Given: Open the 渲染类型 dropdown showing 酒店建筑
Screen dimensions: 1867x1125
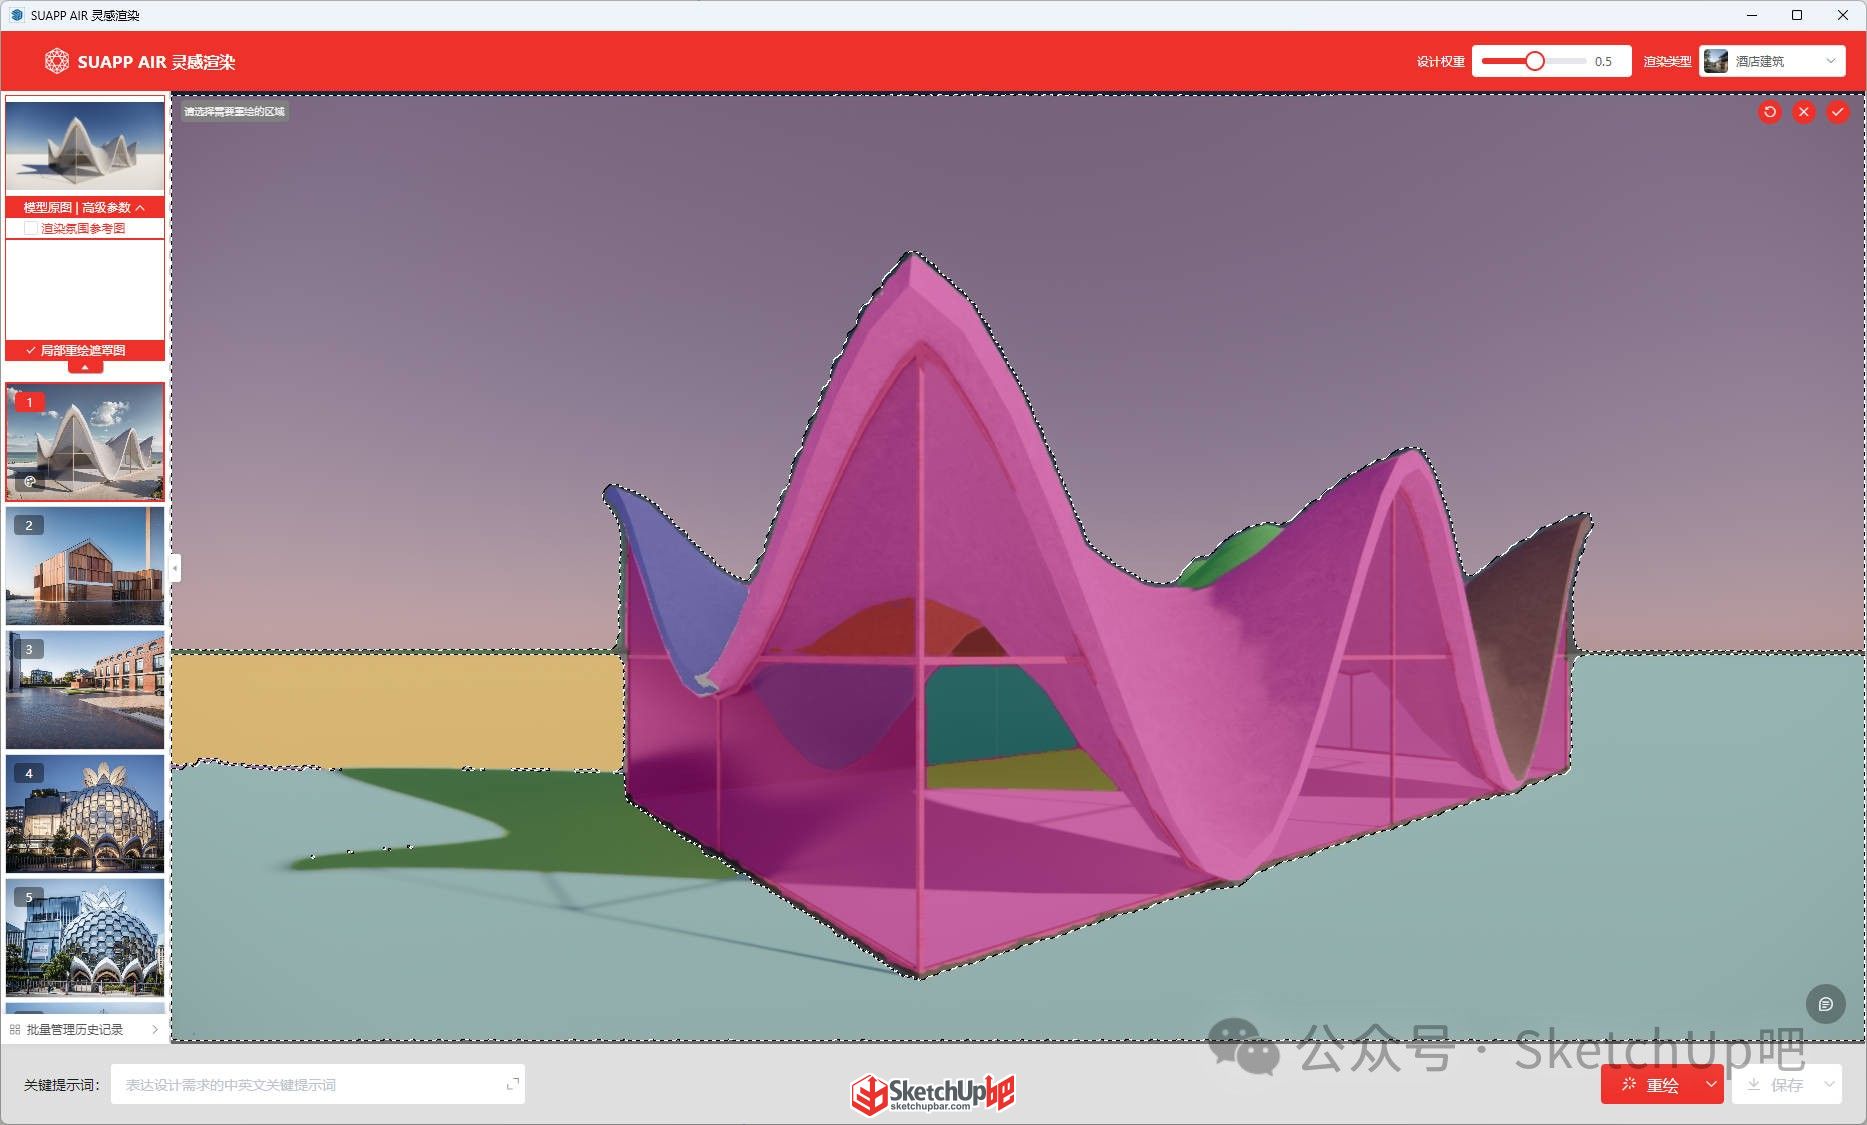Looking at the screenshot, I should tap(1772, 61).
